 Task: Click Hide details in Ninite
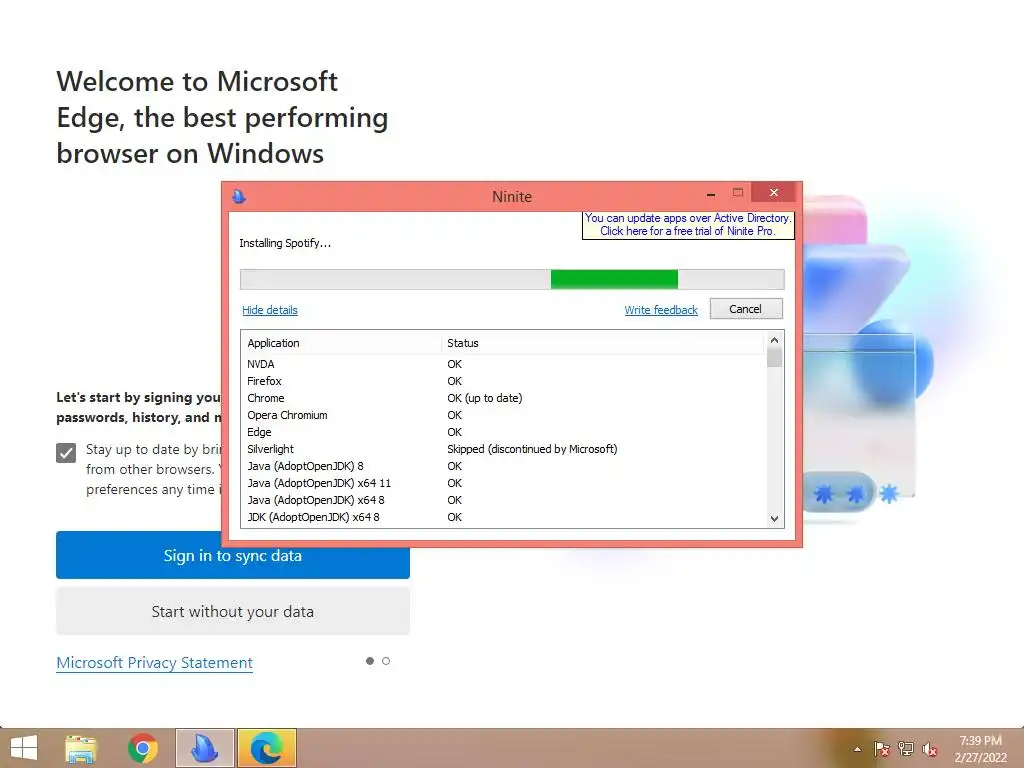pyautogui.click(x=270, y=310)
